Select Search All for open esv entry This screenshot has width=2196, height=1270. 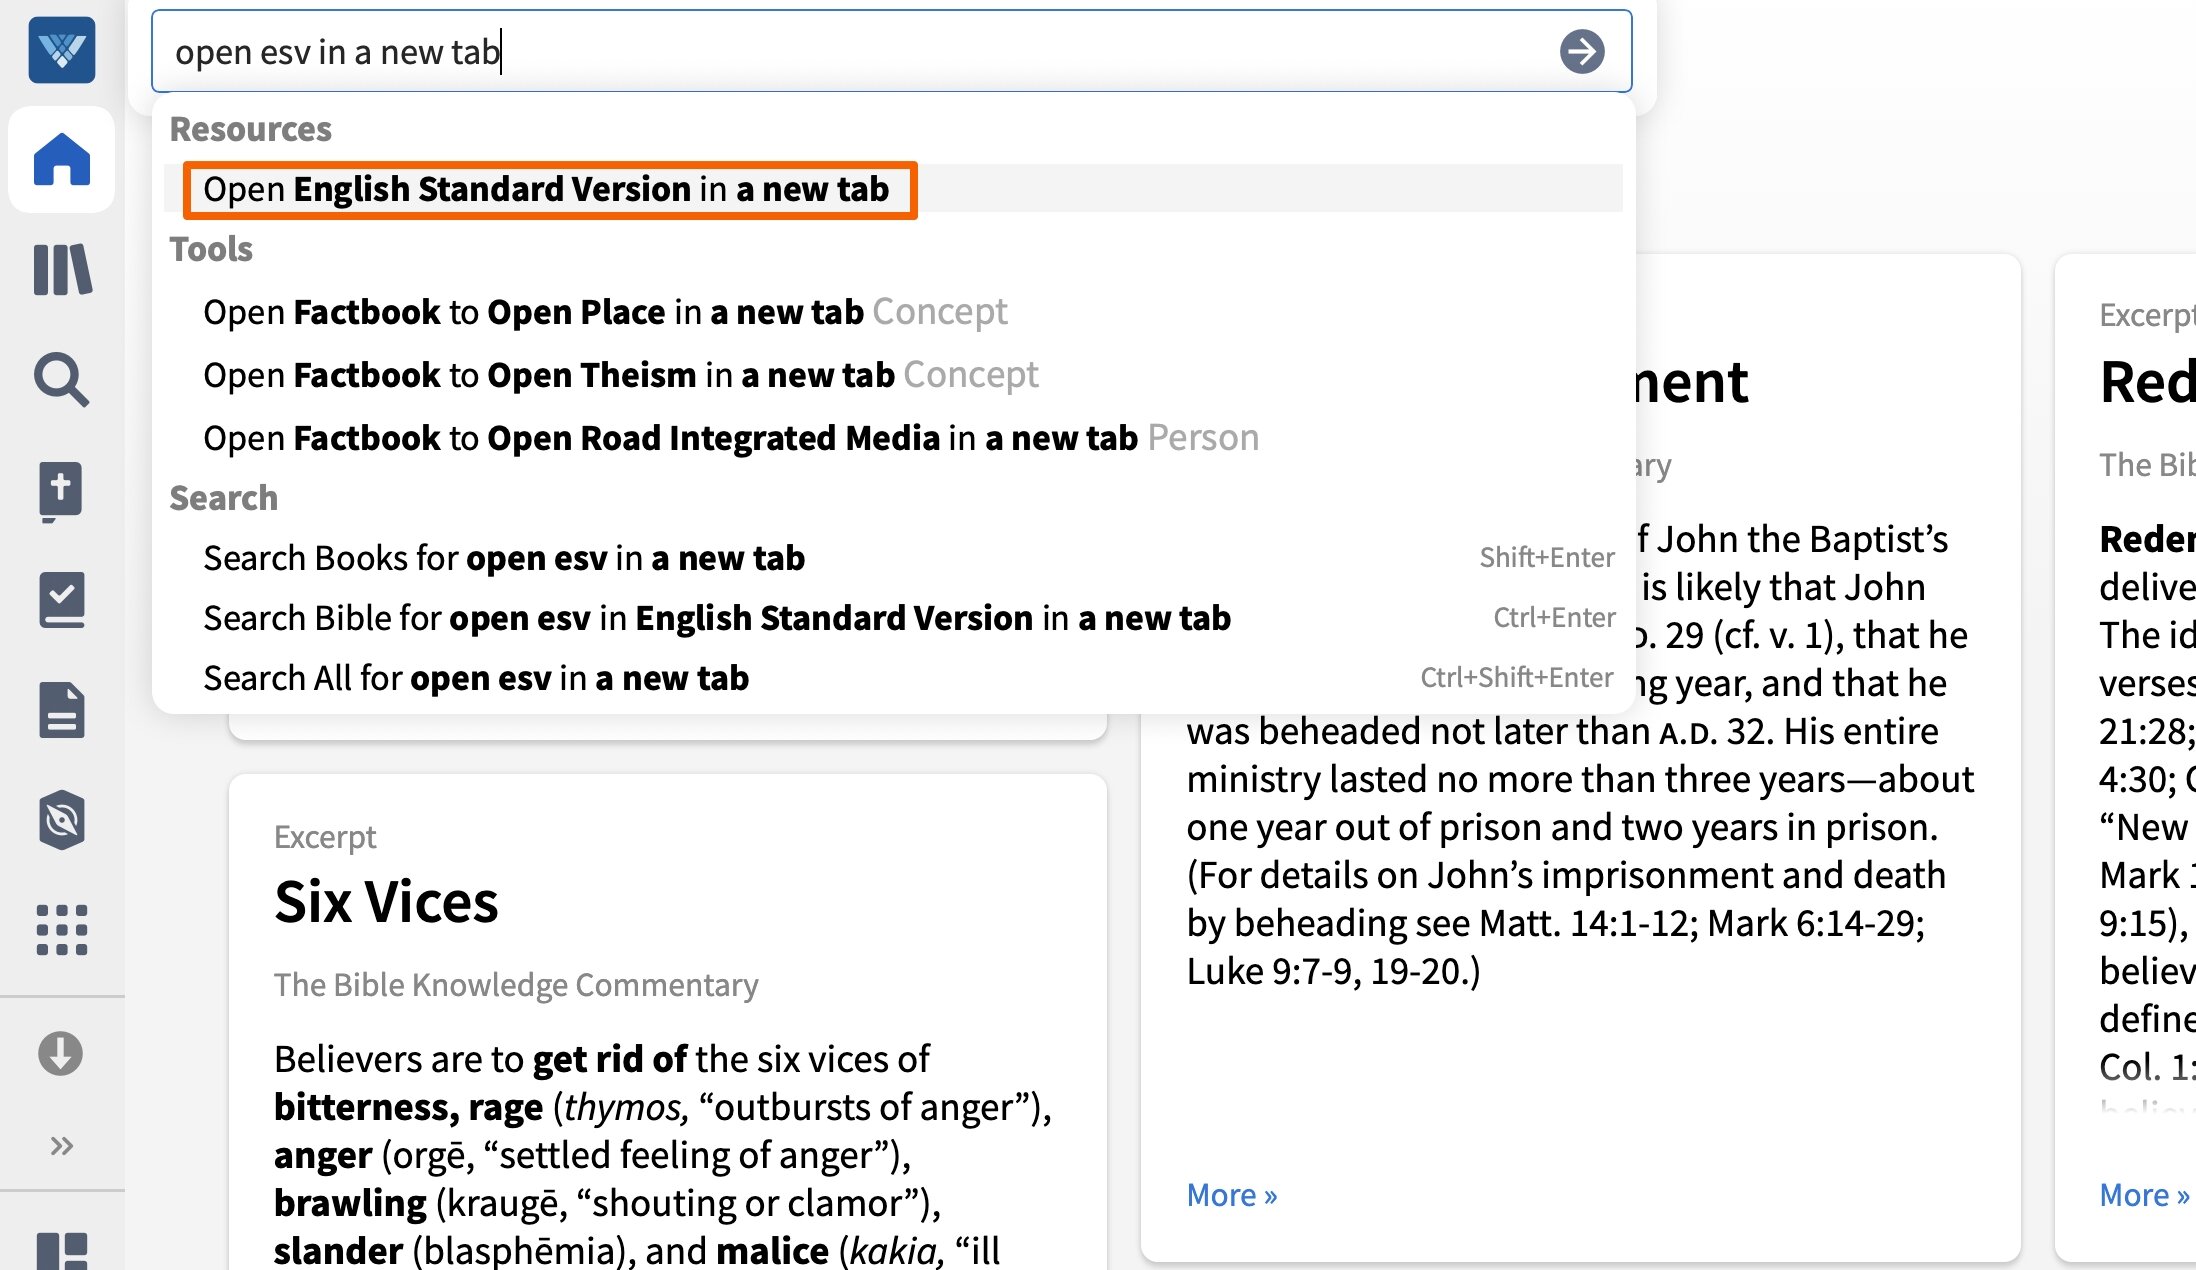coord(476,677)
